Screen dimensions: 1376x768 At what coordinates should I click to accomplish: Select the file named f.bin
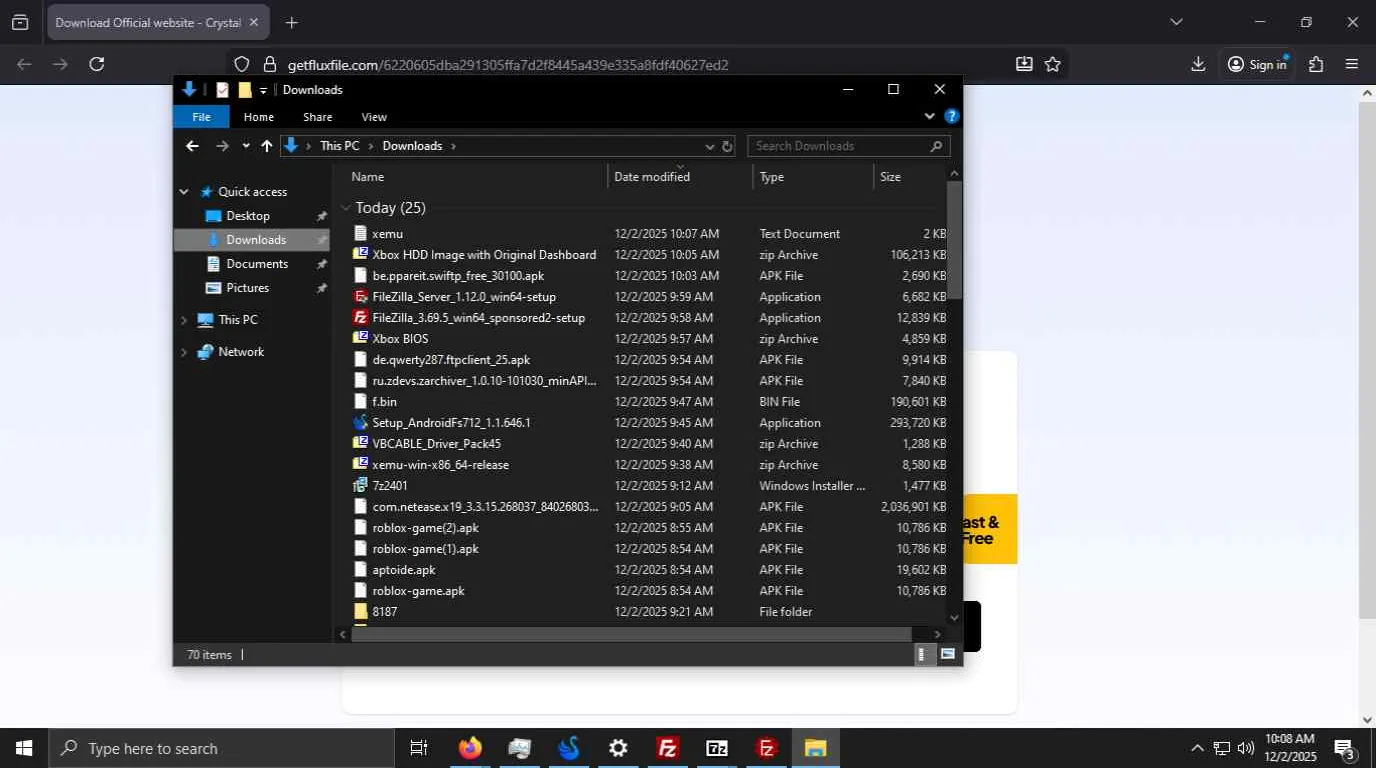coord(384,401)
